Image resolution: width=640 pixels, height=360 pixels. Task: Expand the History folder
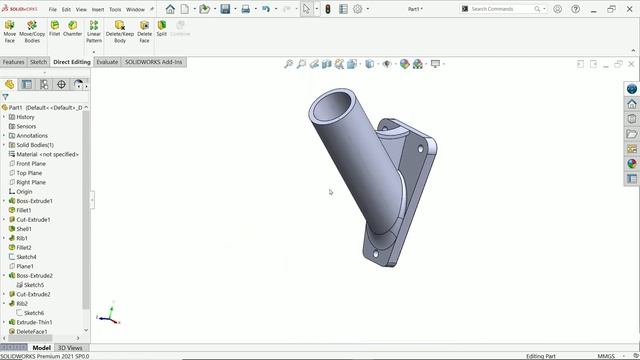point(4,117)
